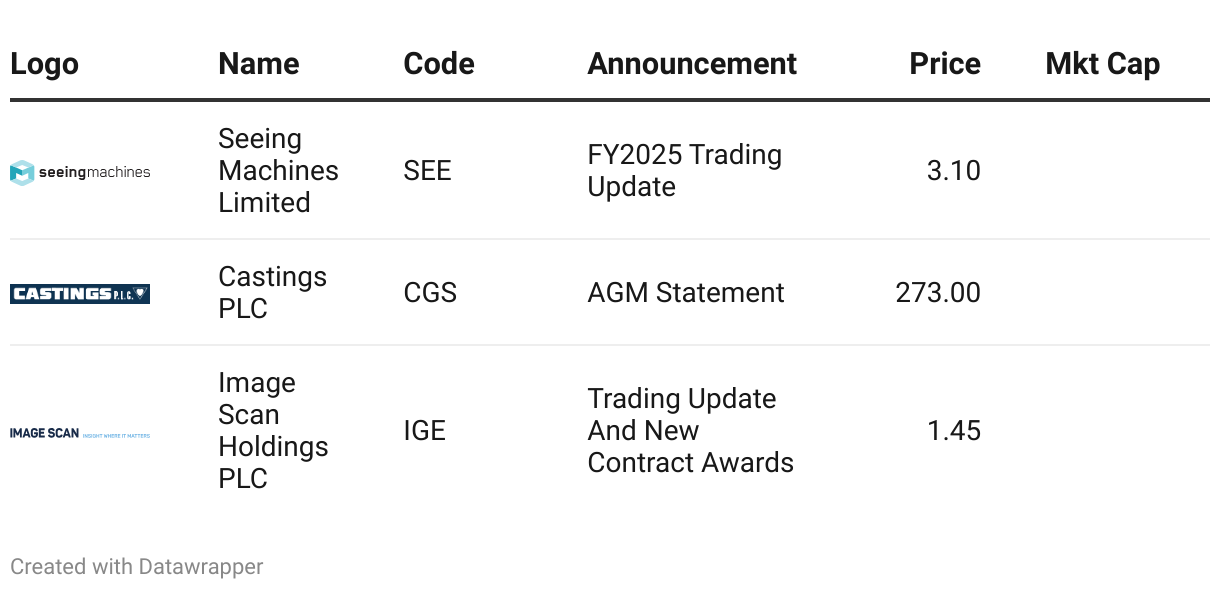This screenshot has height=590, width=1220.
Task: Click the Mkt Cap column header
Action: tap(1102, 64)
